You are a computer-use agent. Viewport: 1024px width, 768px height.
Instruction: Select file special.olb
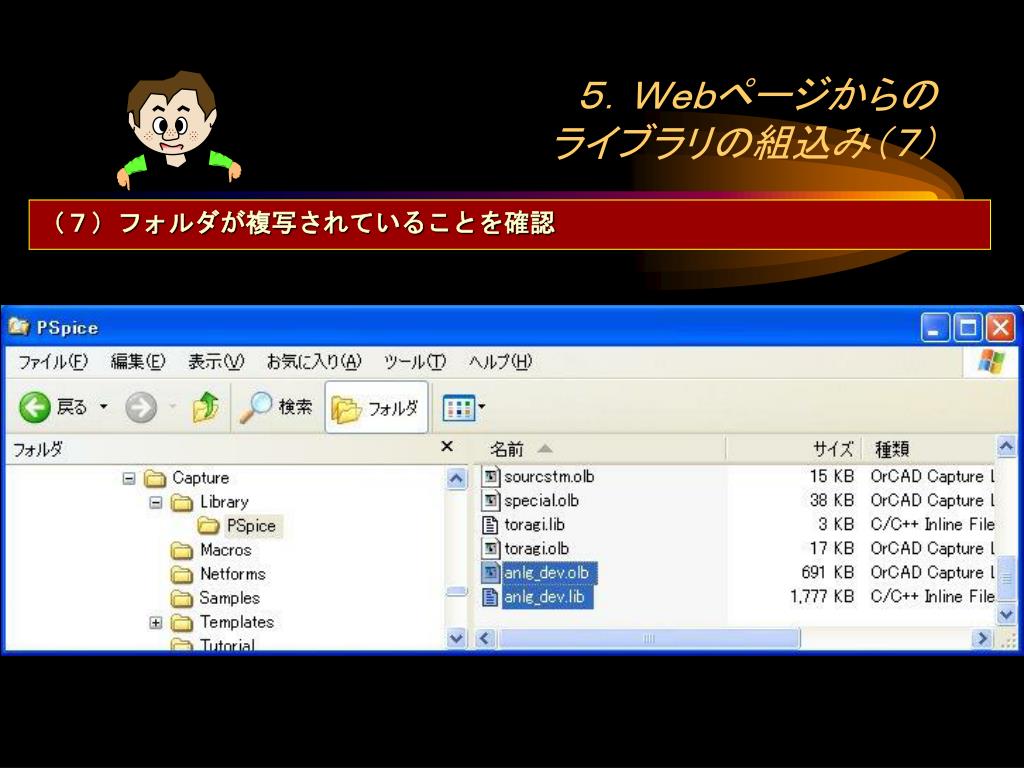click(541, 501)
